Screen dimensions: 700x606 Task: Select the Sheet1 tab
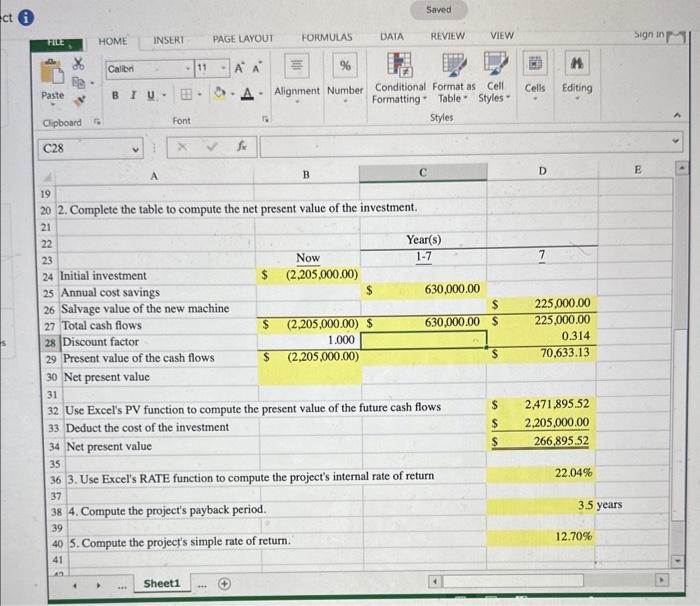[x=162, y=583]
